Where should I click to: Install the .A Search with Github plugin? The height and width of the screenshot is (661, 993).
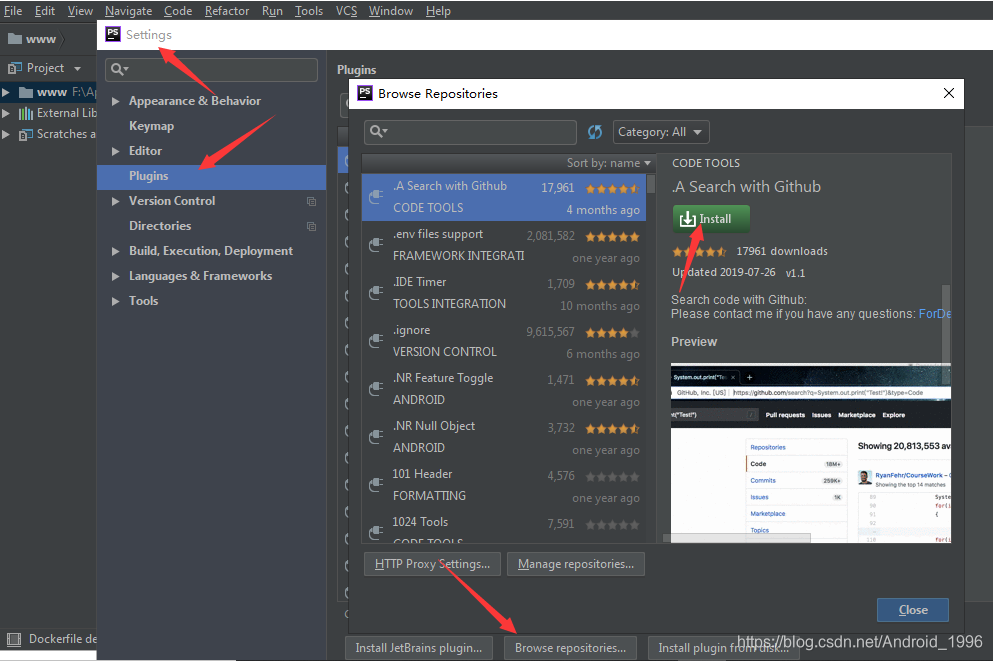click(711, 219)
